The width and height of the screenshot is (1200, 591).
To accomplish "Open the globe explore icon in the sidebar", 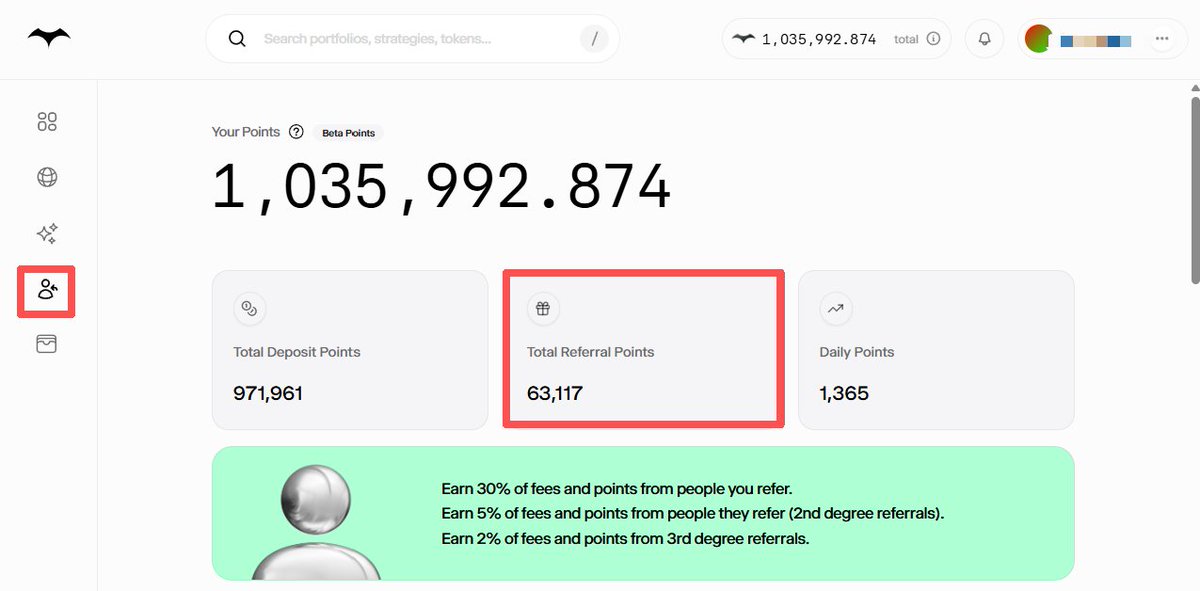I will pyautogui.click(x=47, y=178).
